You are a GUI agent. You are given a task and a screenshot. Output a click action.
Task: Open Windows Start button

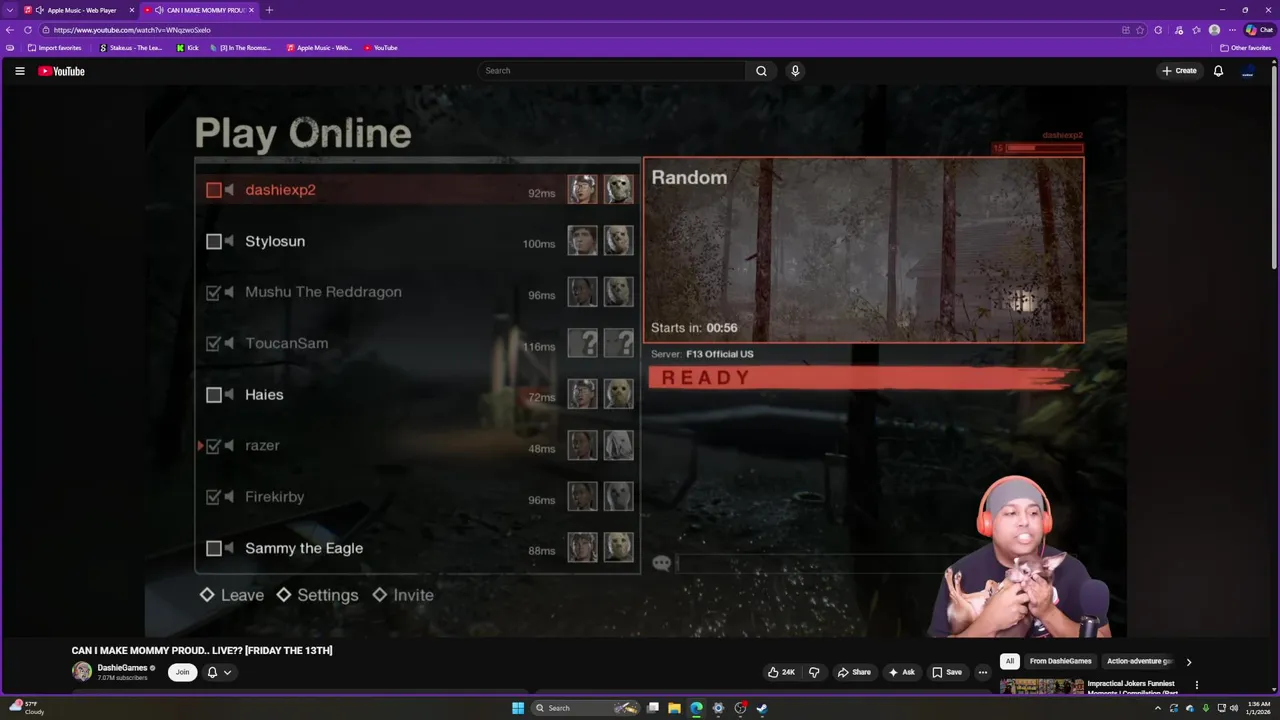point(518,708)
